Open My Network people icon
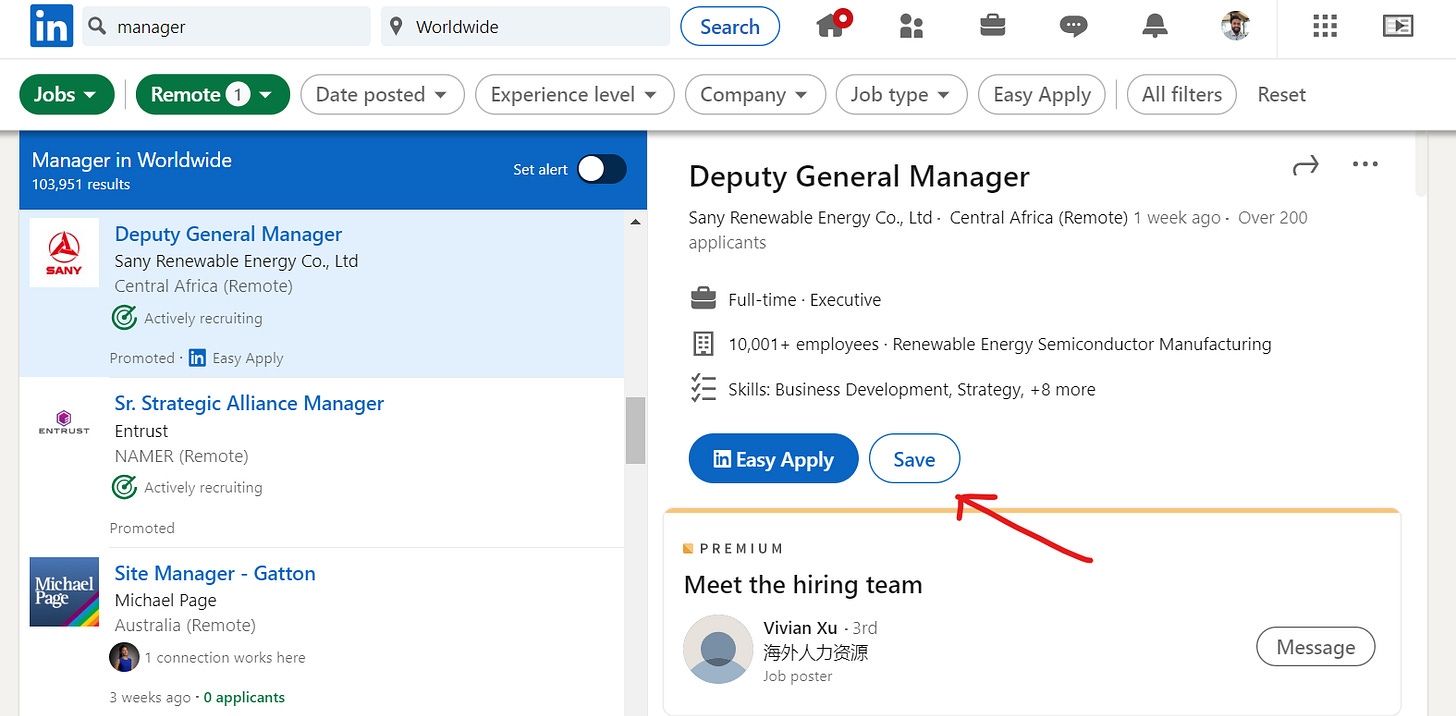Image resolution: width=1456 pixels, height=716 pixels. [911, 26]
